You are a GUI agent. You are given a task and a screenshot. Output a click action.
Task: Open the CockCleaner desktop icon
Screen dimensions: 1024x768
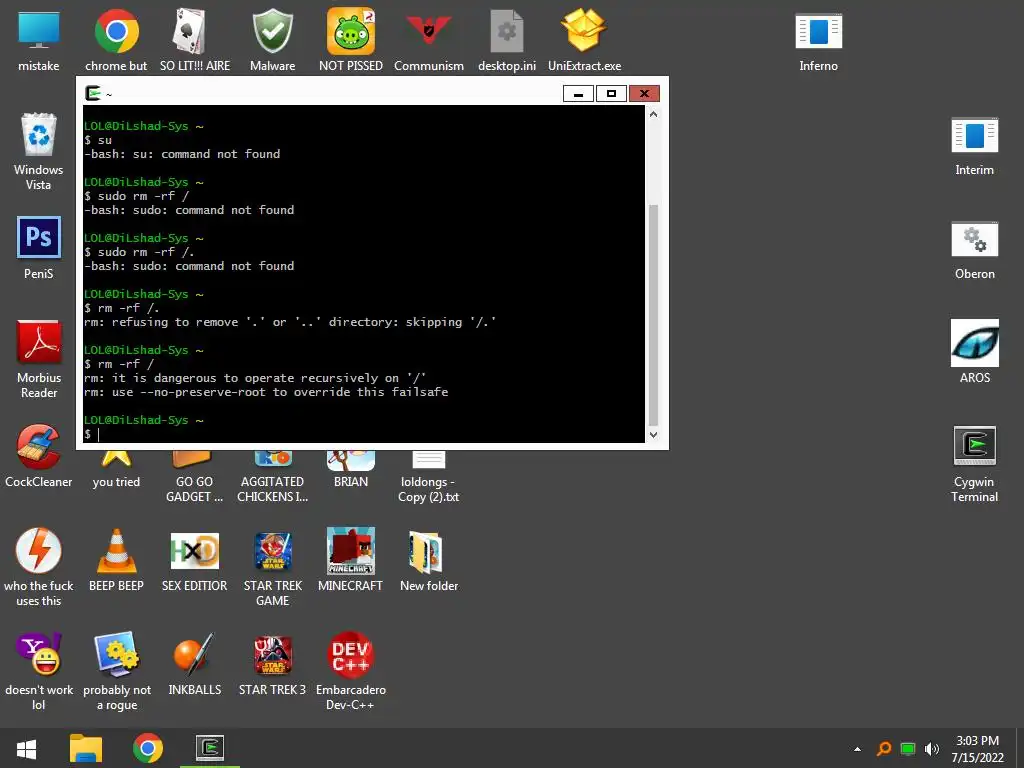click(x=39, y=456)
